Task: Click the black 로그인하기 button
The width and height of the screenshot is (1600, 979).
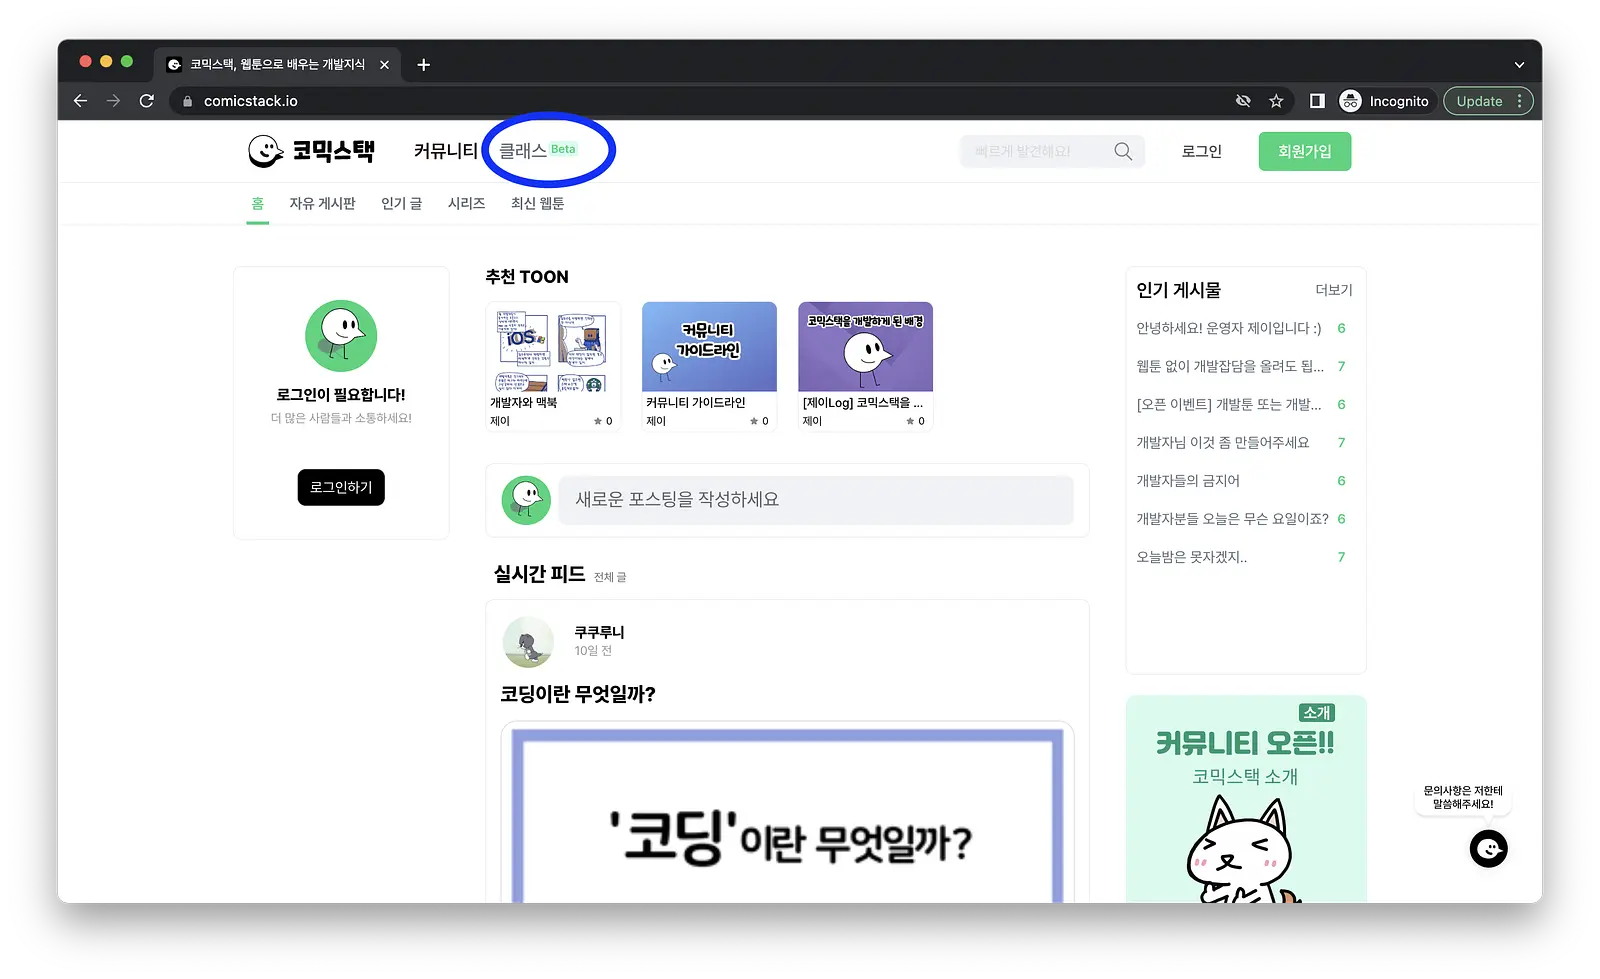Action: click(x=341, y=487)
